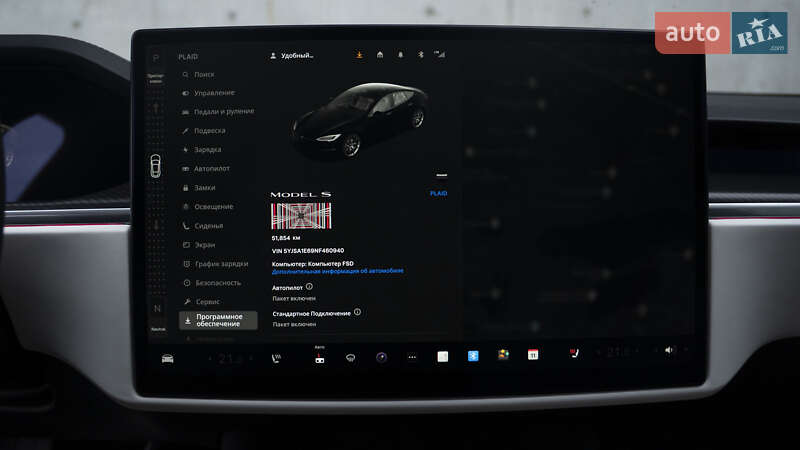The image size is (800, 450).
Task: Tap the PLAID title above the menu
Action: click(188, 57)
